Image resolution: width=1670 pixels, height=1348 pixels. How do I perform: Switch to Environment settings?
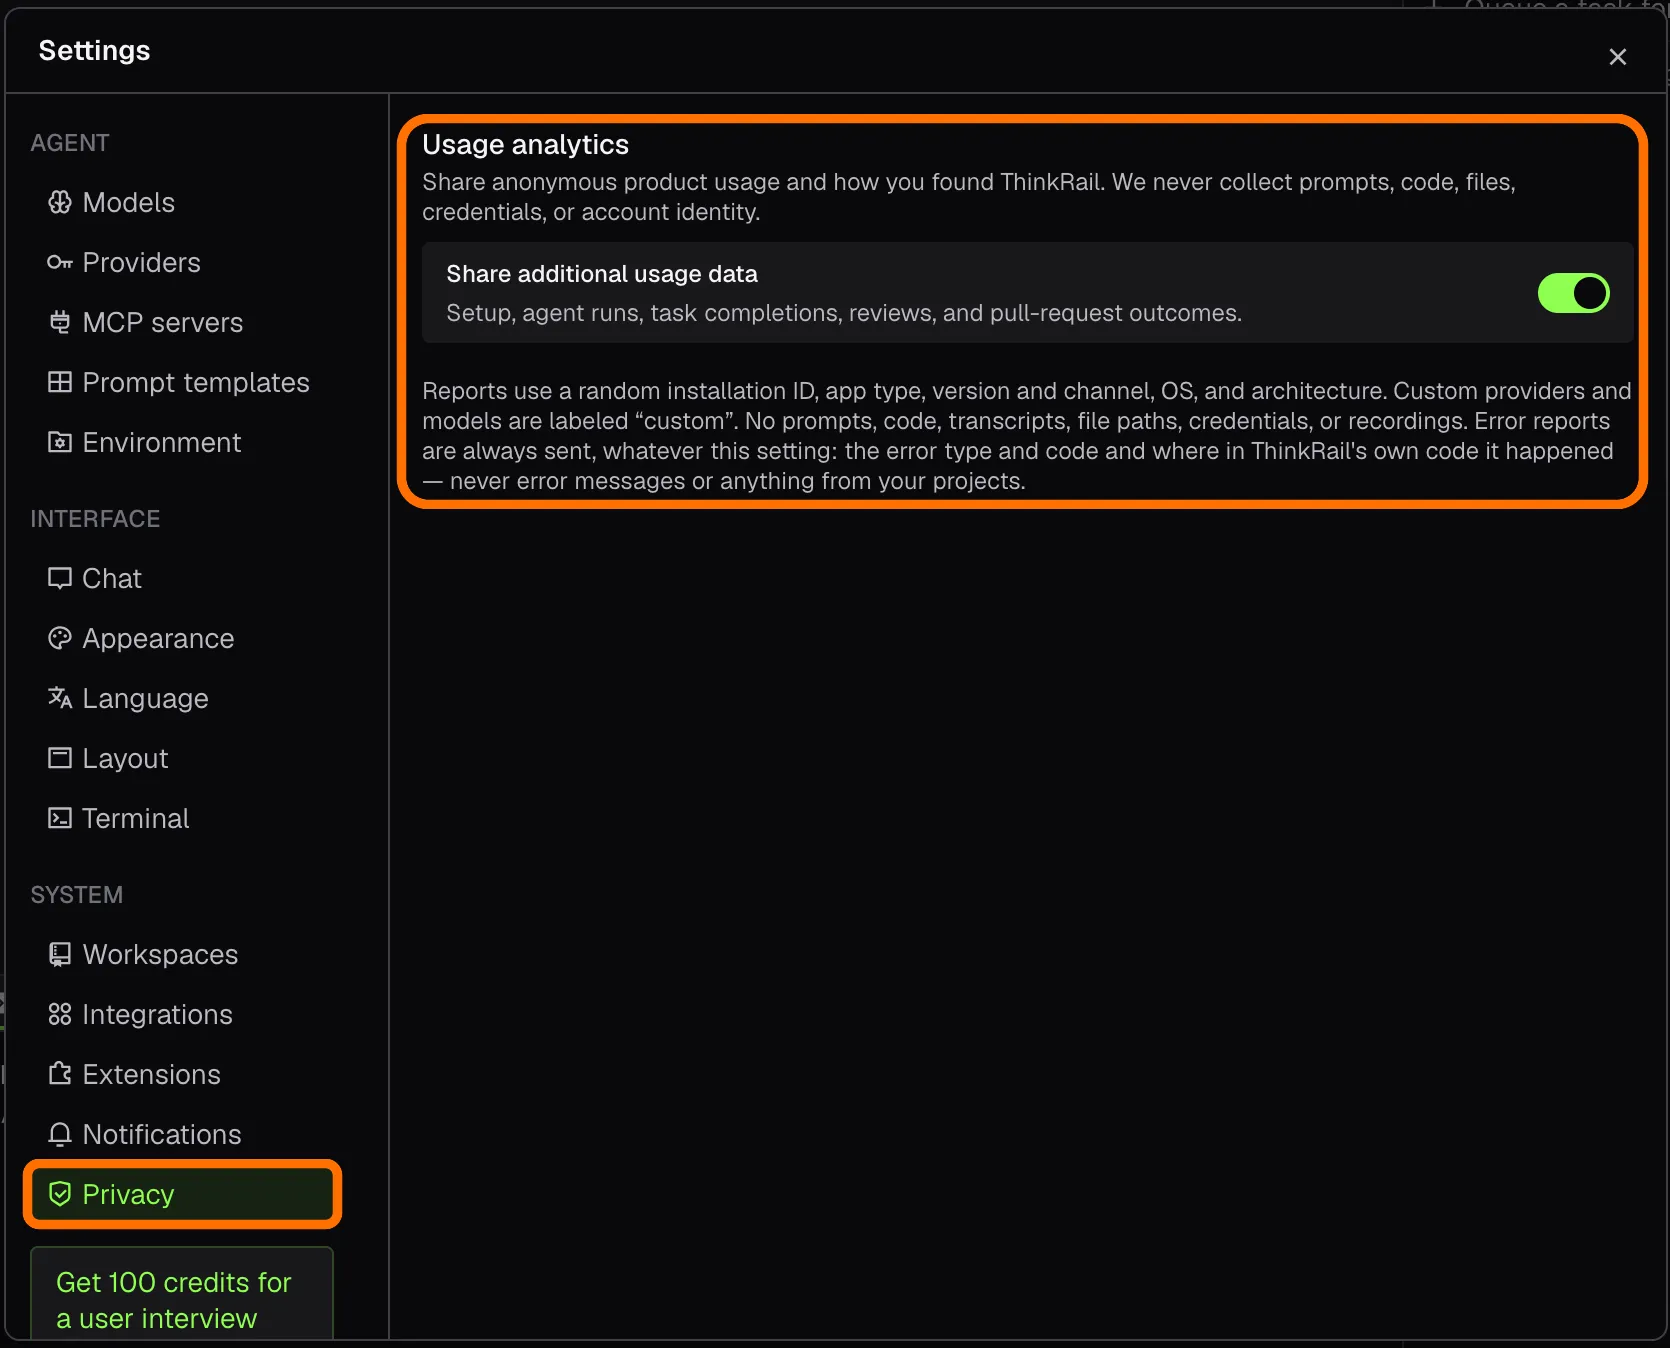181,442
